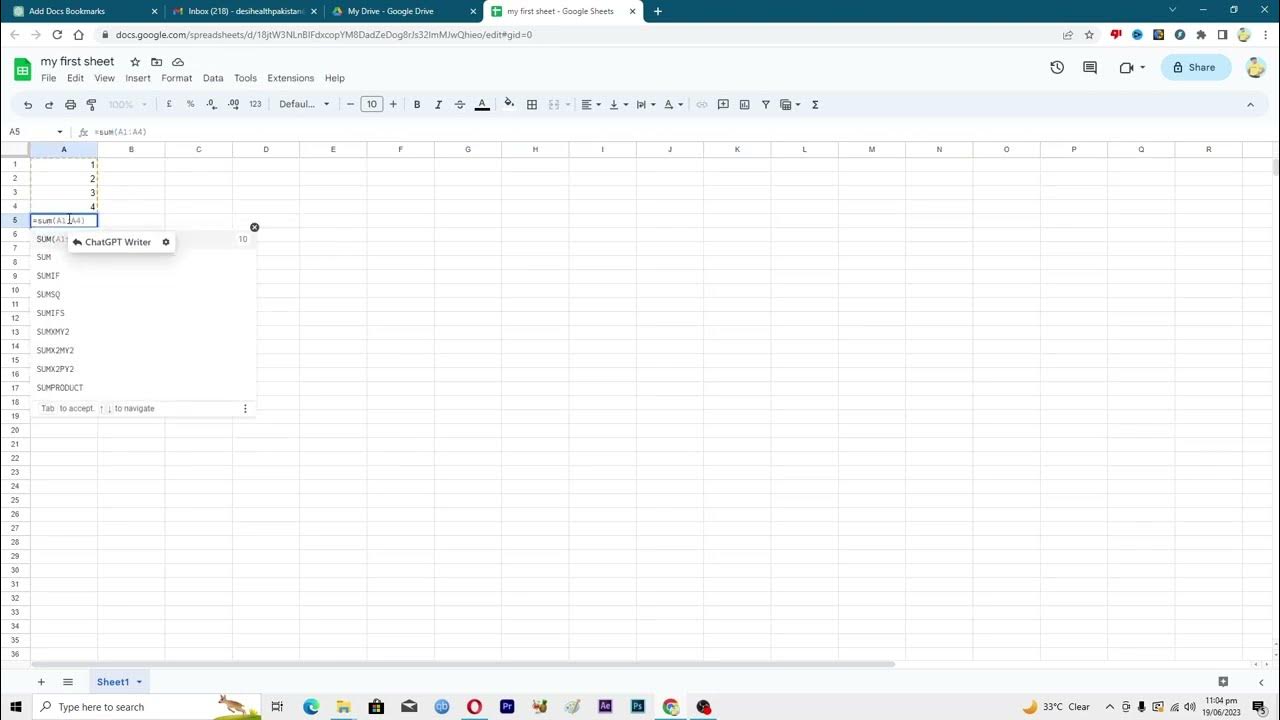This screenshot has width=1280, height=720.
Task: Click the Undo toolbar icon
Action: [28, 104]
